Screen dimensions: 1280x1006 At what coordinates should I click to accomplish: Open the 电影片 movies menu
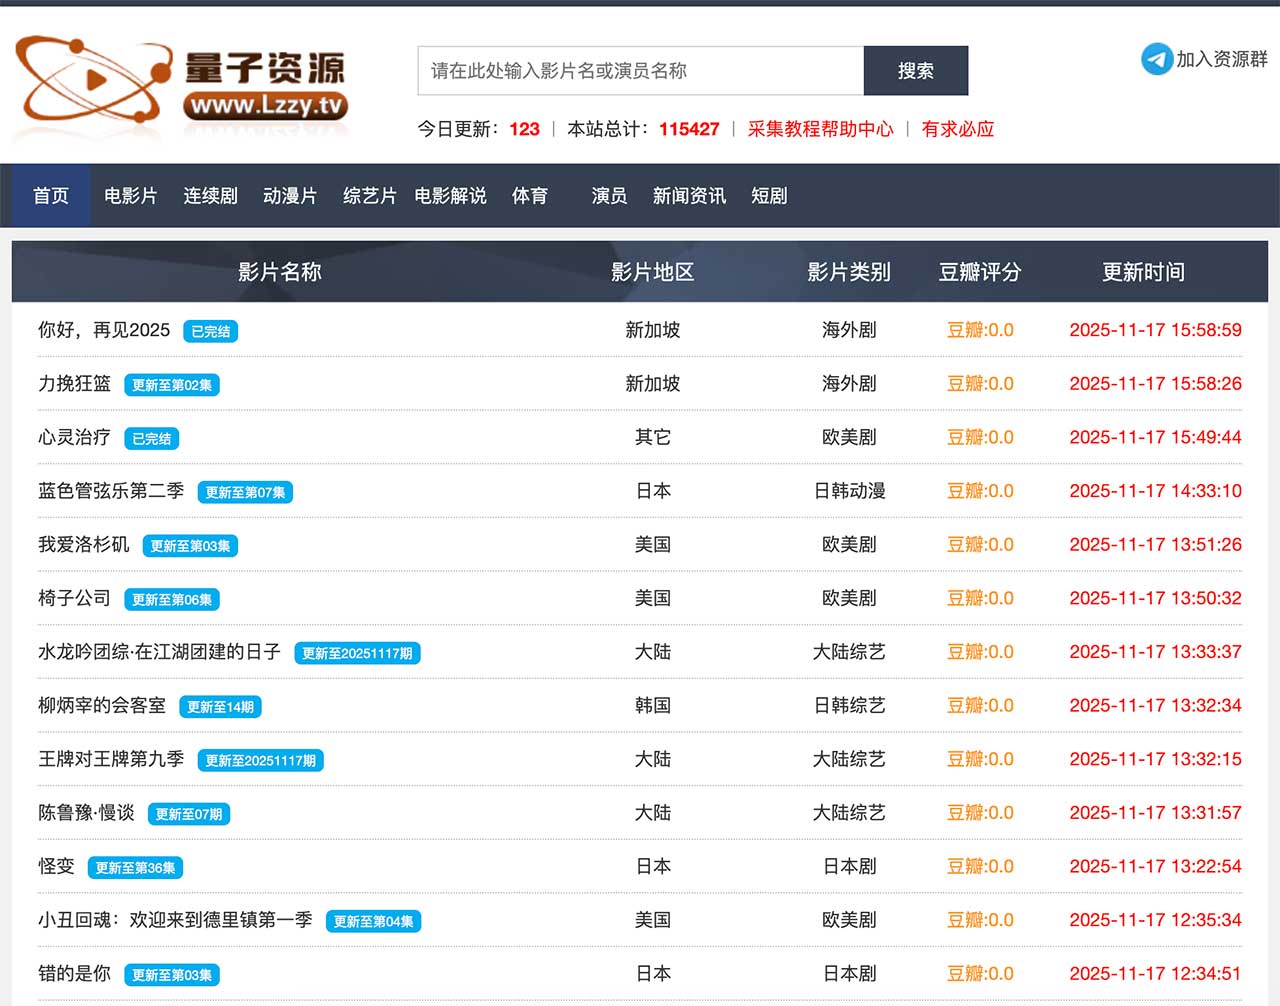pos(131,196)
